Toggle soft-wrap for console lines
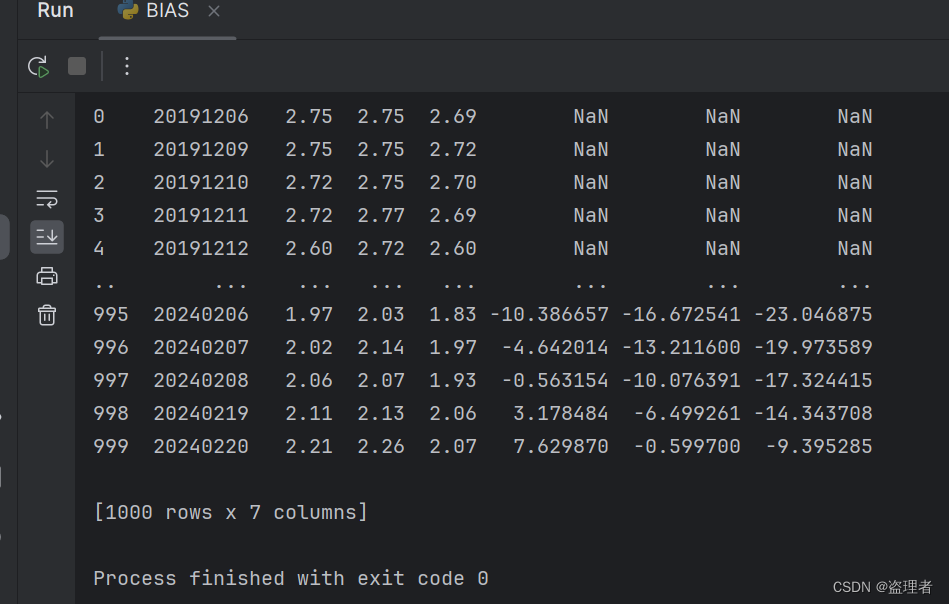This screenshot has height=604, width=949. click(x=46, y=198)
